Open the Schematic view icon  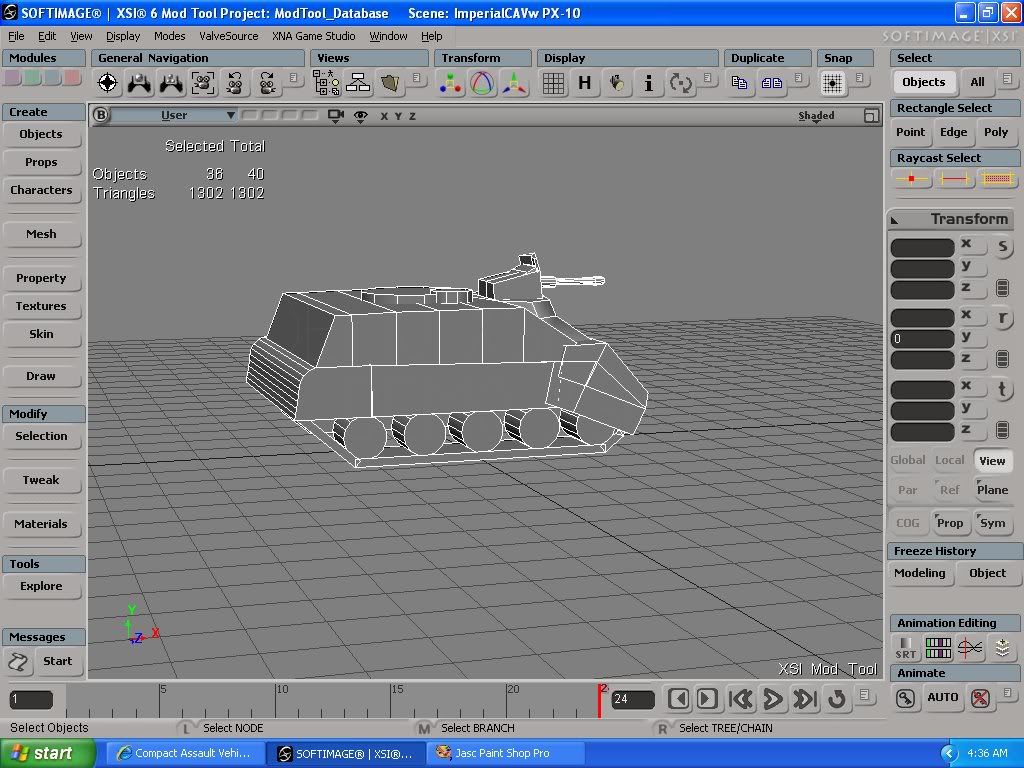(358, 83)
